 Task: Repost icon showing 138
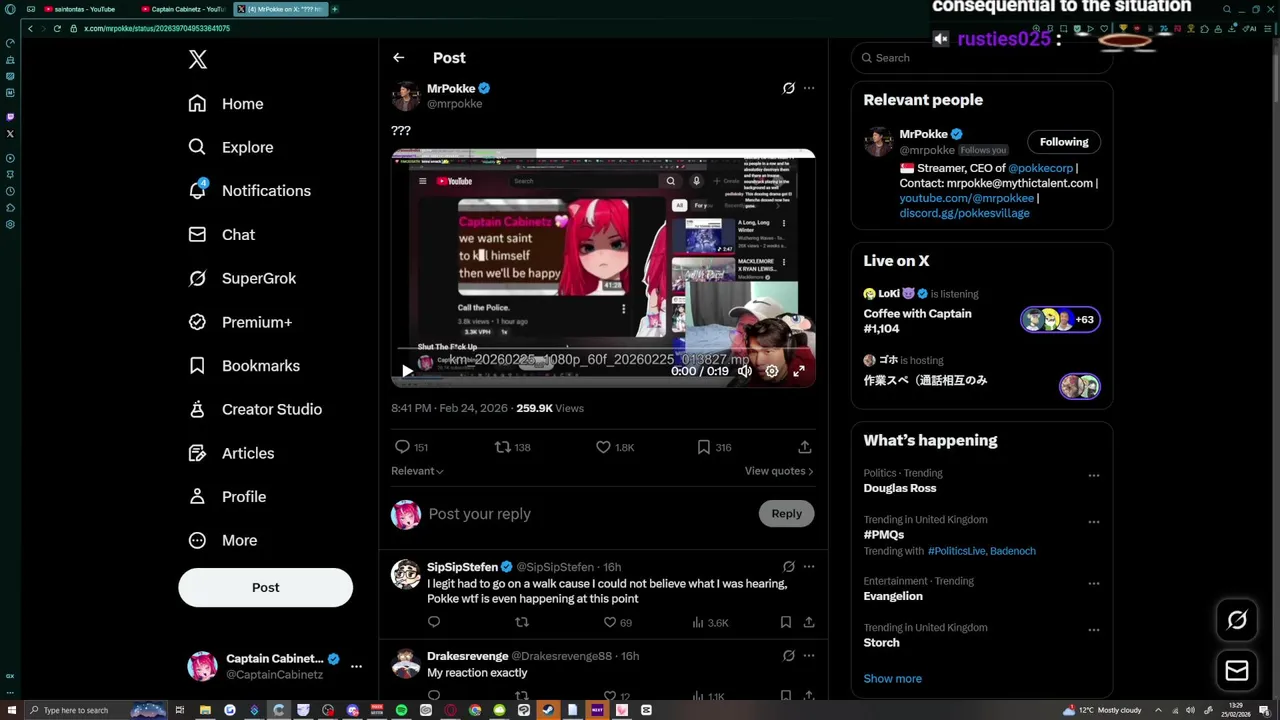click(x=503, y=447)
